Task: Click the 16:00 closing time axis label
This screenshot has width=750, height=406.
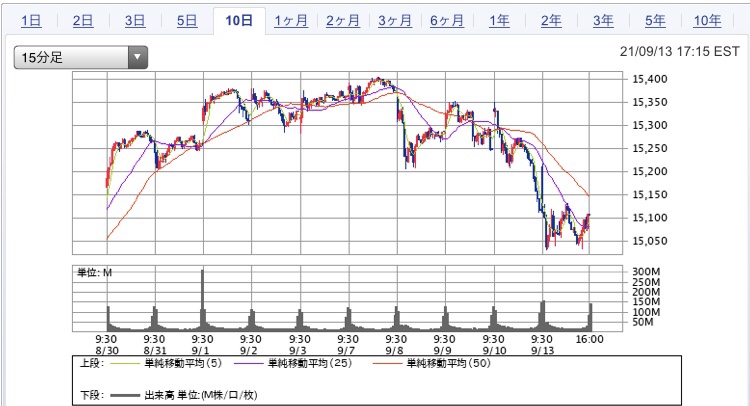Action: [x=589, y=340]
